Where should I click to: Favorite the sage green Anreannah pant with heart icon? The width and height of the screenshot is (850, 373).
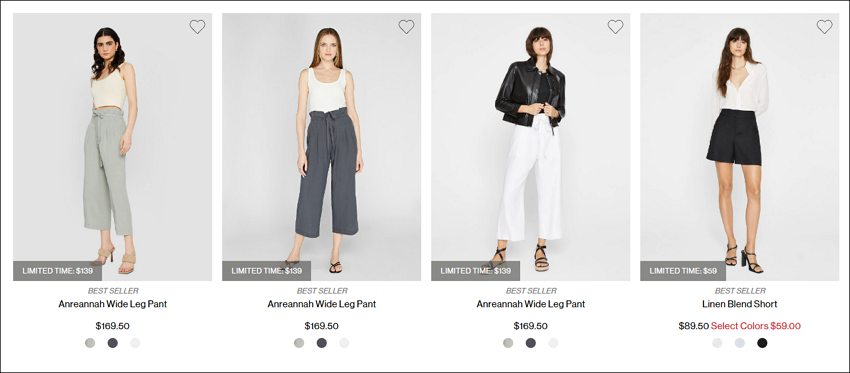[x=197, y=27]
